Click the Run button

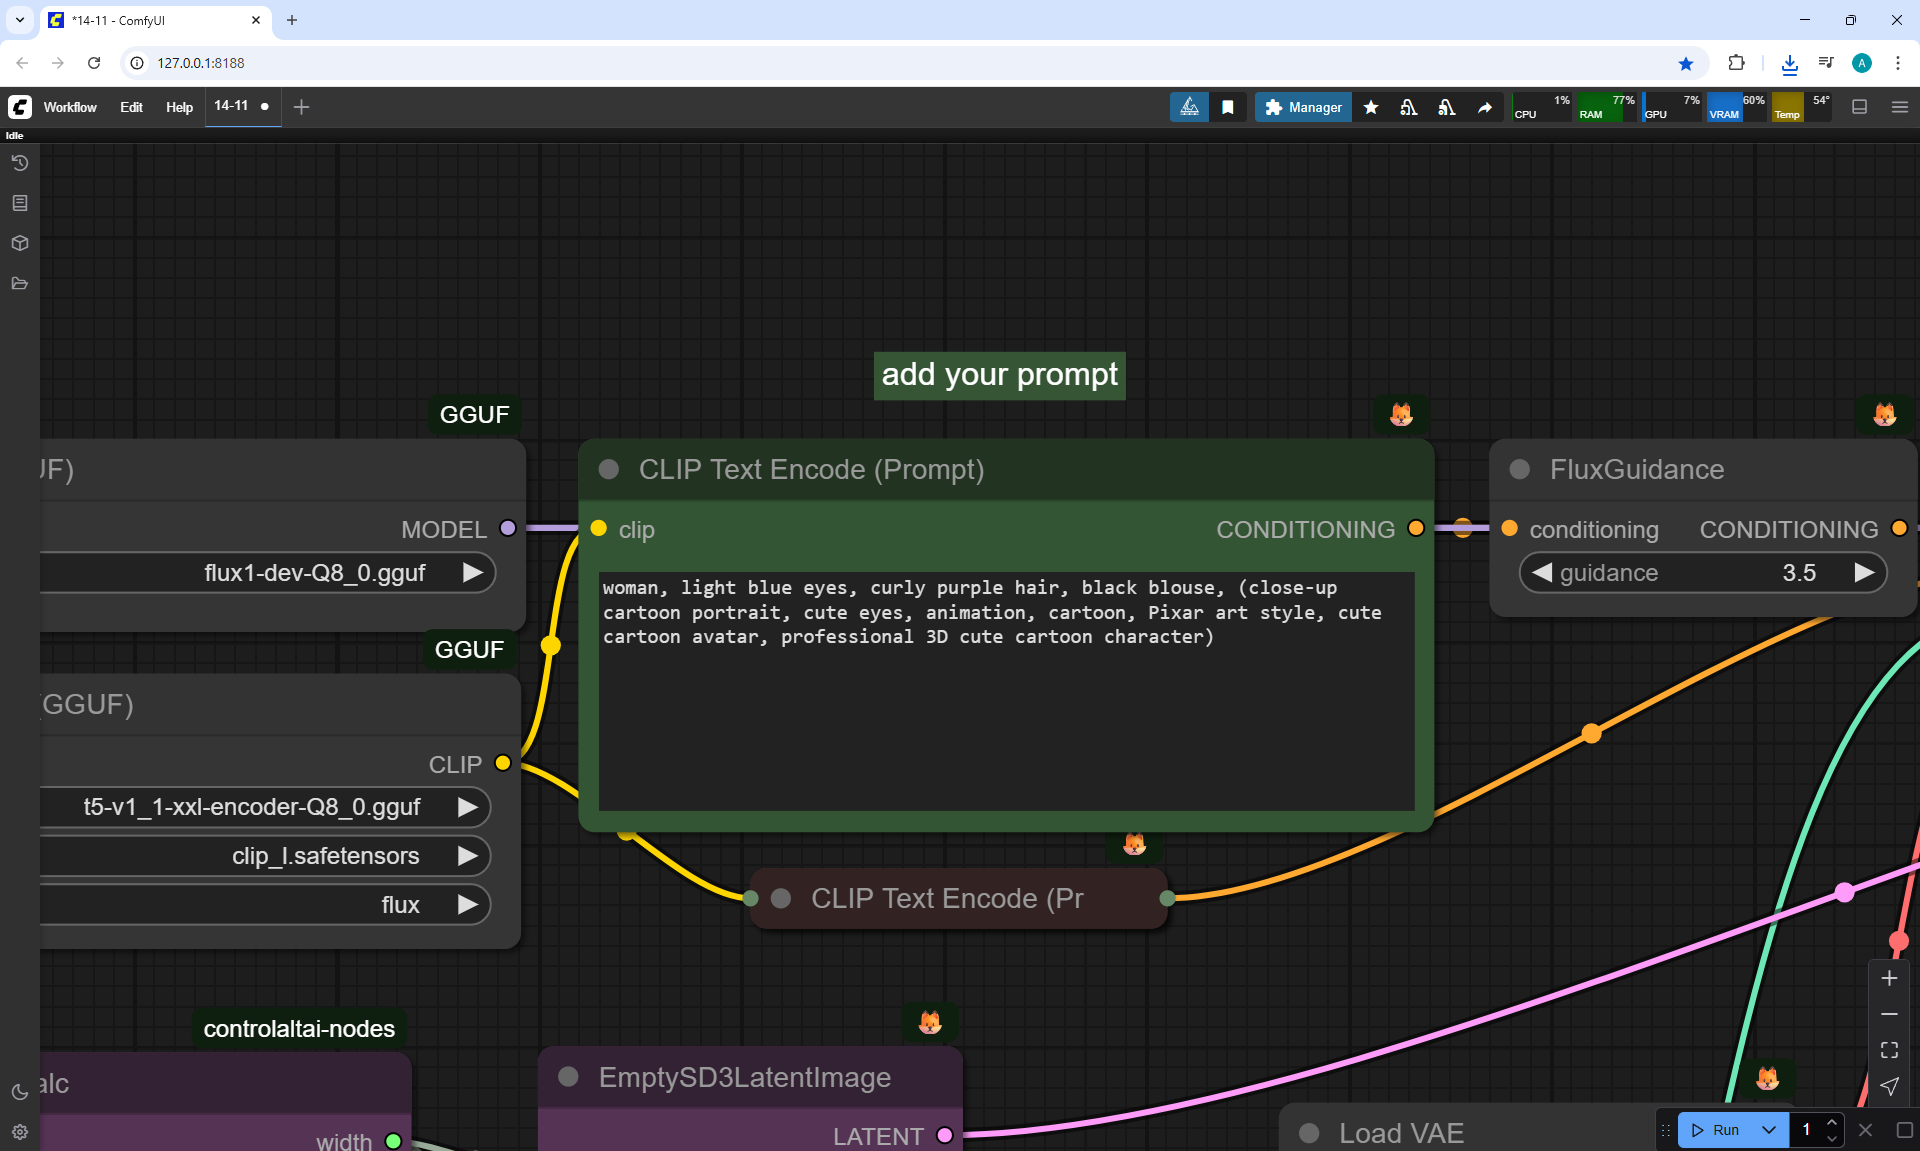click(x=1717, y=1130)
